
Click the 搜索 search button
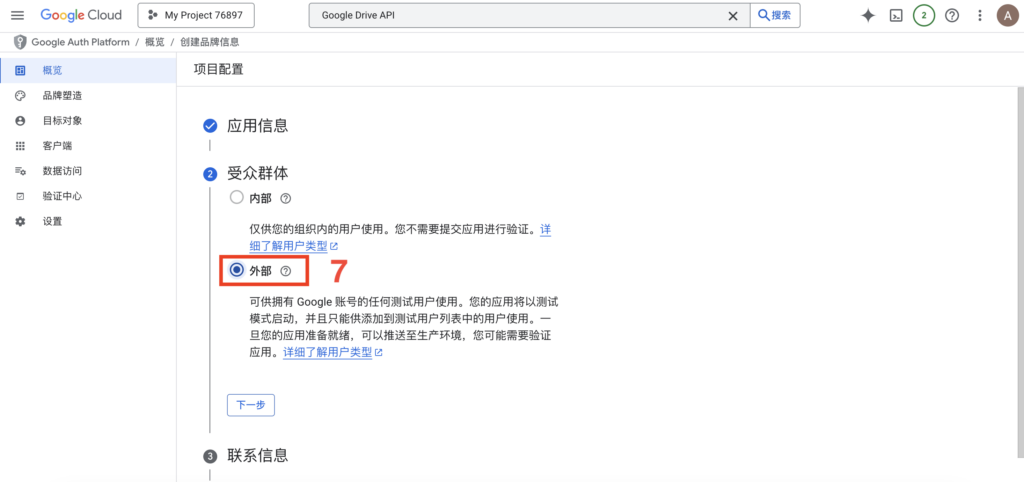(776, 16)
